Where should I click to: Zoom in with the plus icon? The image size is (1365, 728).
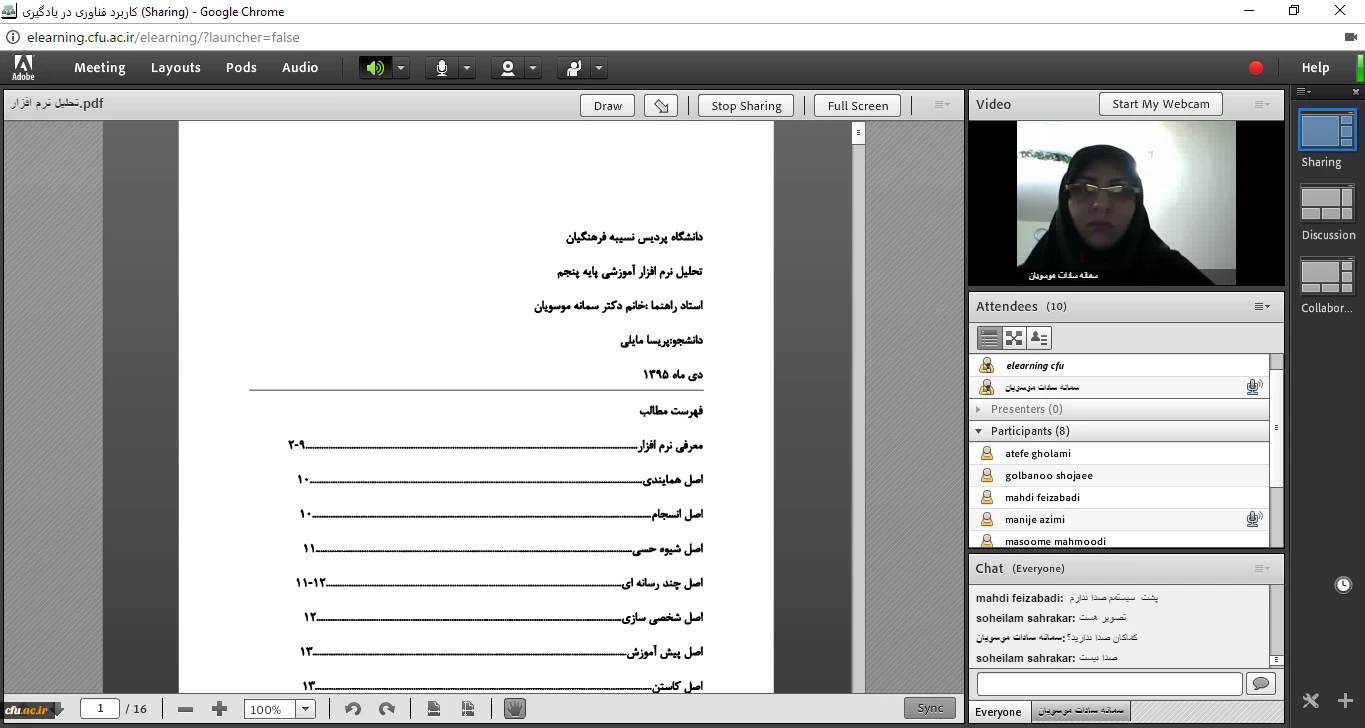[220, 709]
